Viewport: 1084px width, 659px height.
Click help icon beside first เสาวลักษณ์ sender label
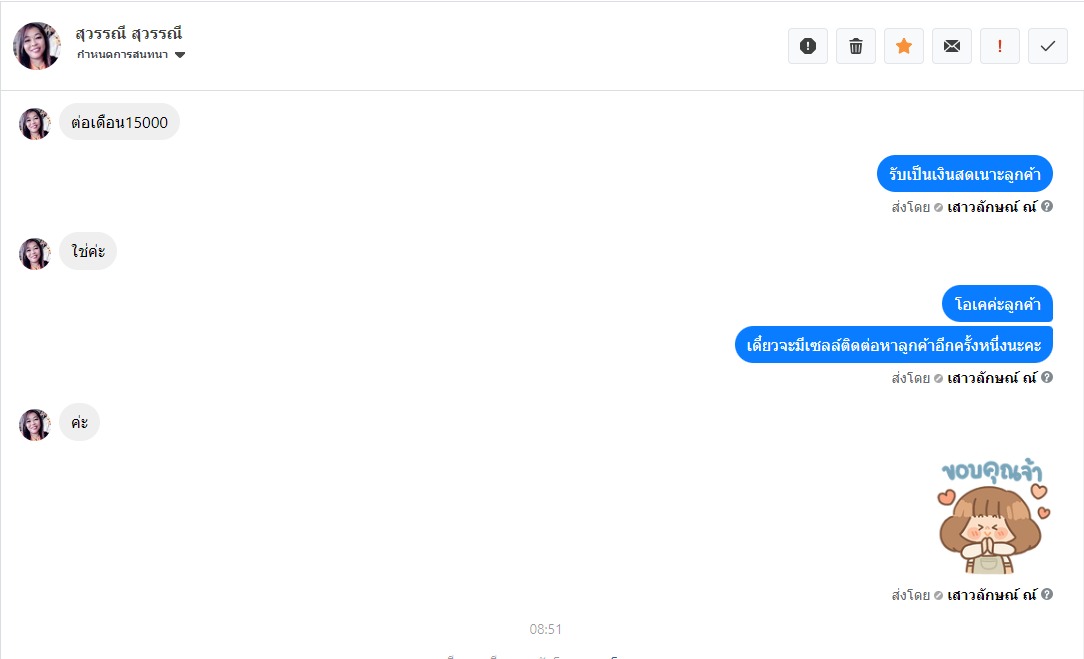pos(1047,206)
